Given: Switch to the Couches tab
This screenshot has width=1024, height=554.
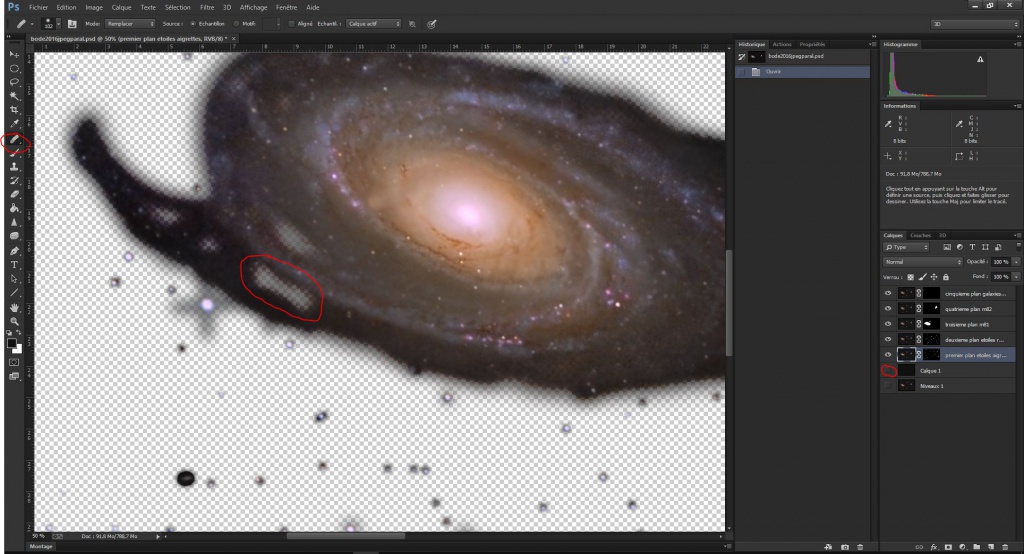Looking at the screenshot, I should click(920, 235).
